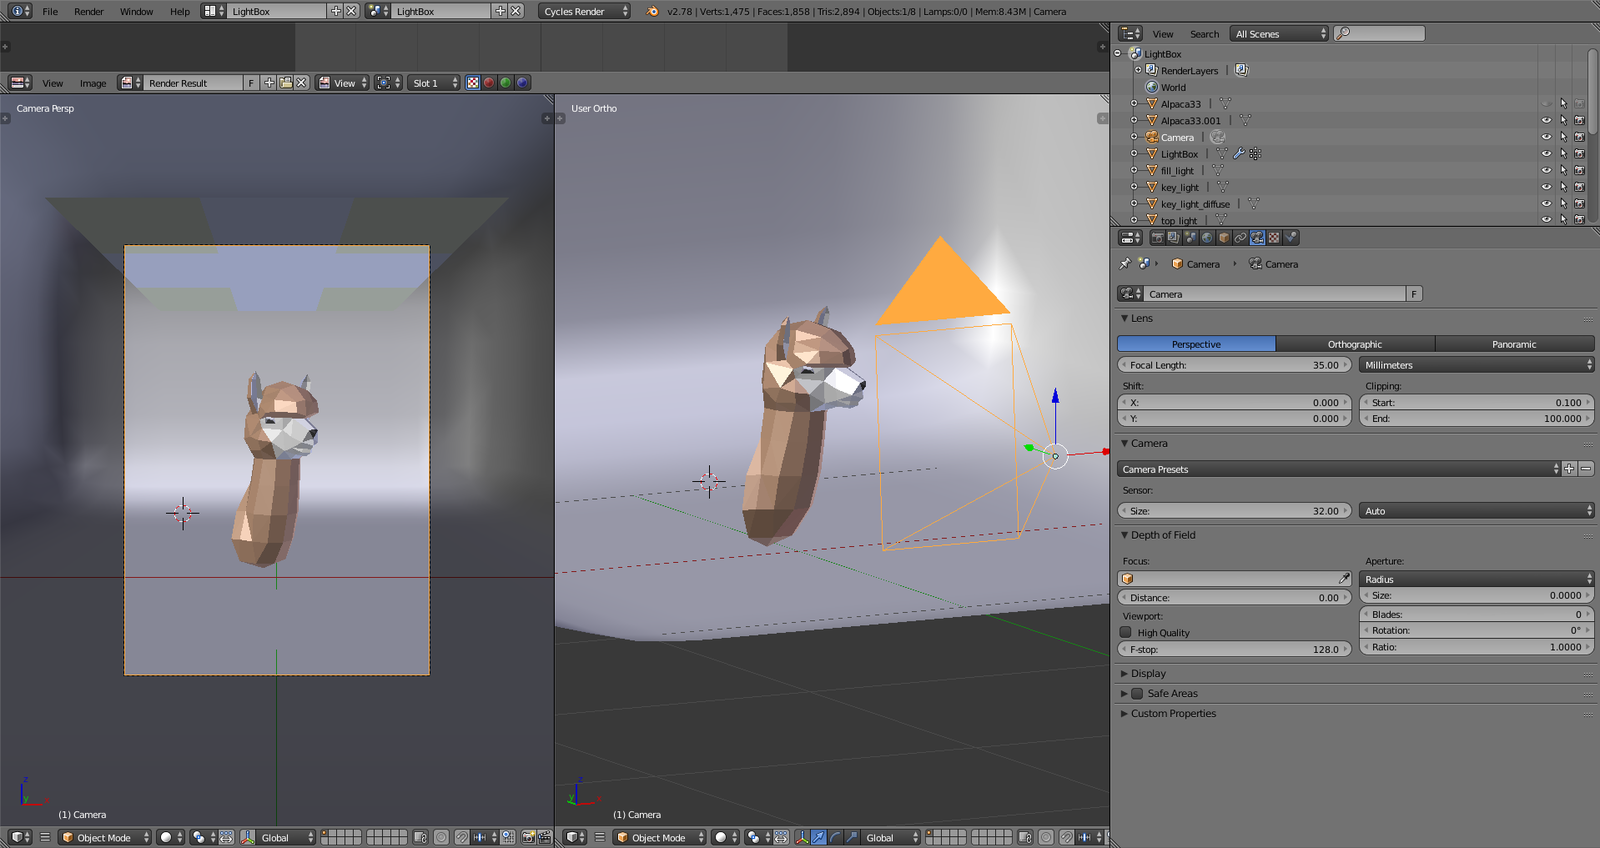The width and height of the screenshot is (1600, 848).
Task: Show blue channel in image editor
Action: (x=522, y=83)
